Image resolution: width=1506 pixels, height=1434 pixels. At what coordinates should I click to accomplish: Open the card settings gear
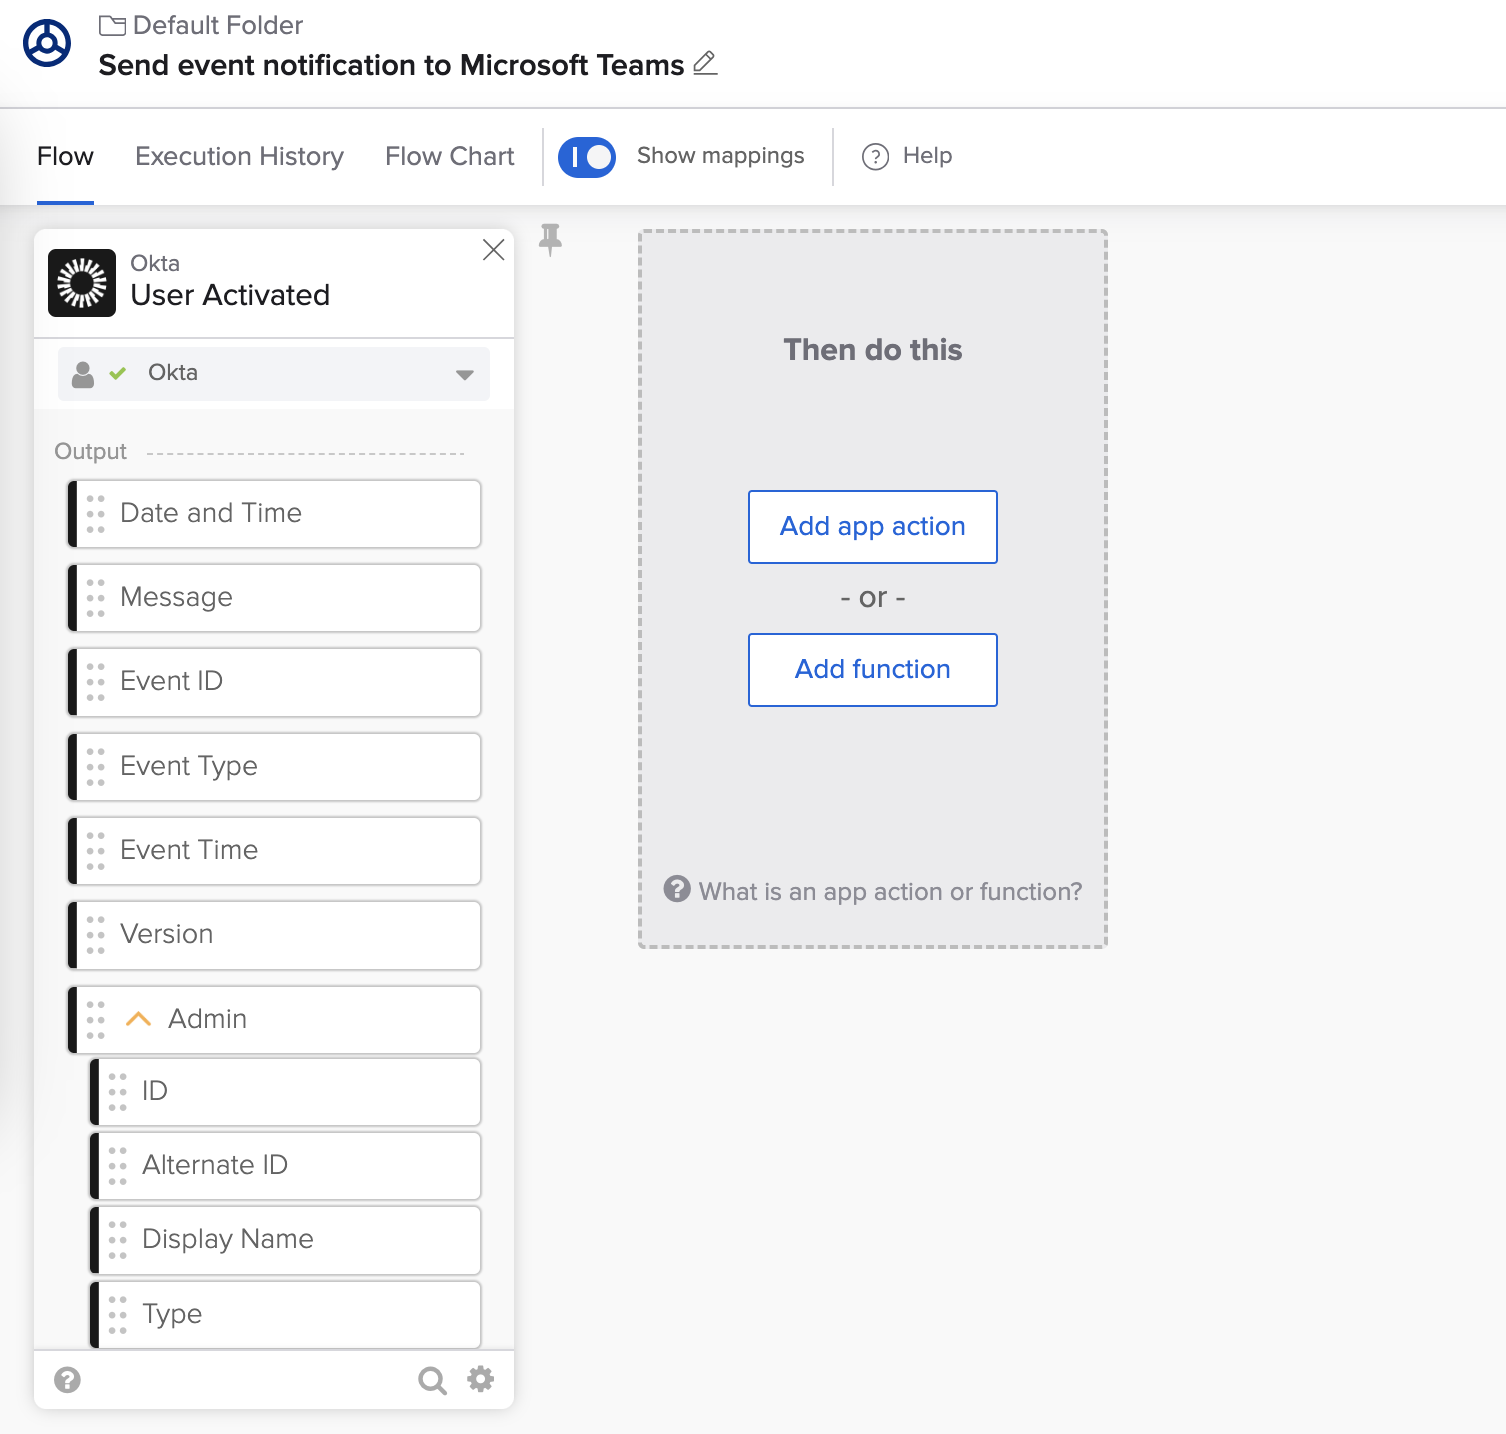click(x=481, y=1380)
